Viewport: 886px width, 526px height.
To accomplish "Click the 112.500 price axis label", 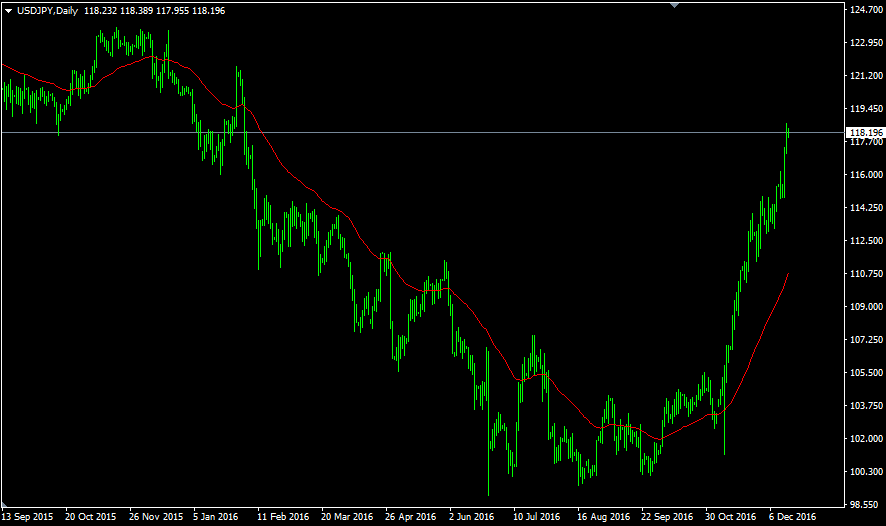I will [866, 241].
